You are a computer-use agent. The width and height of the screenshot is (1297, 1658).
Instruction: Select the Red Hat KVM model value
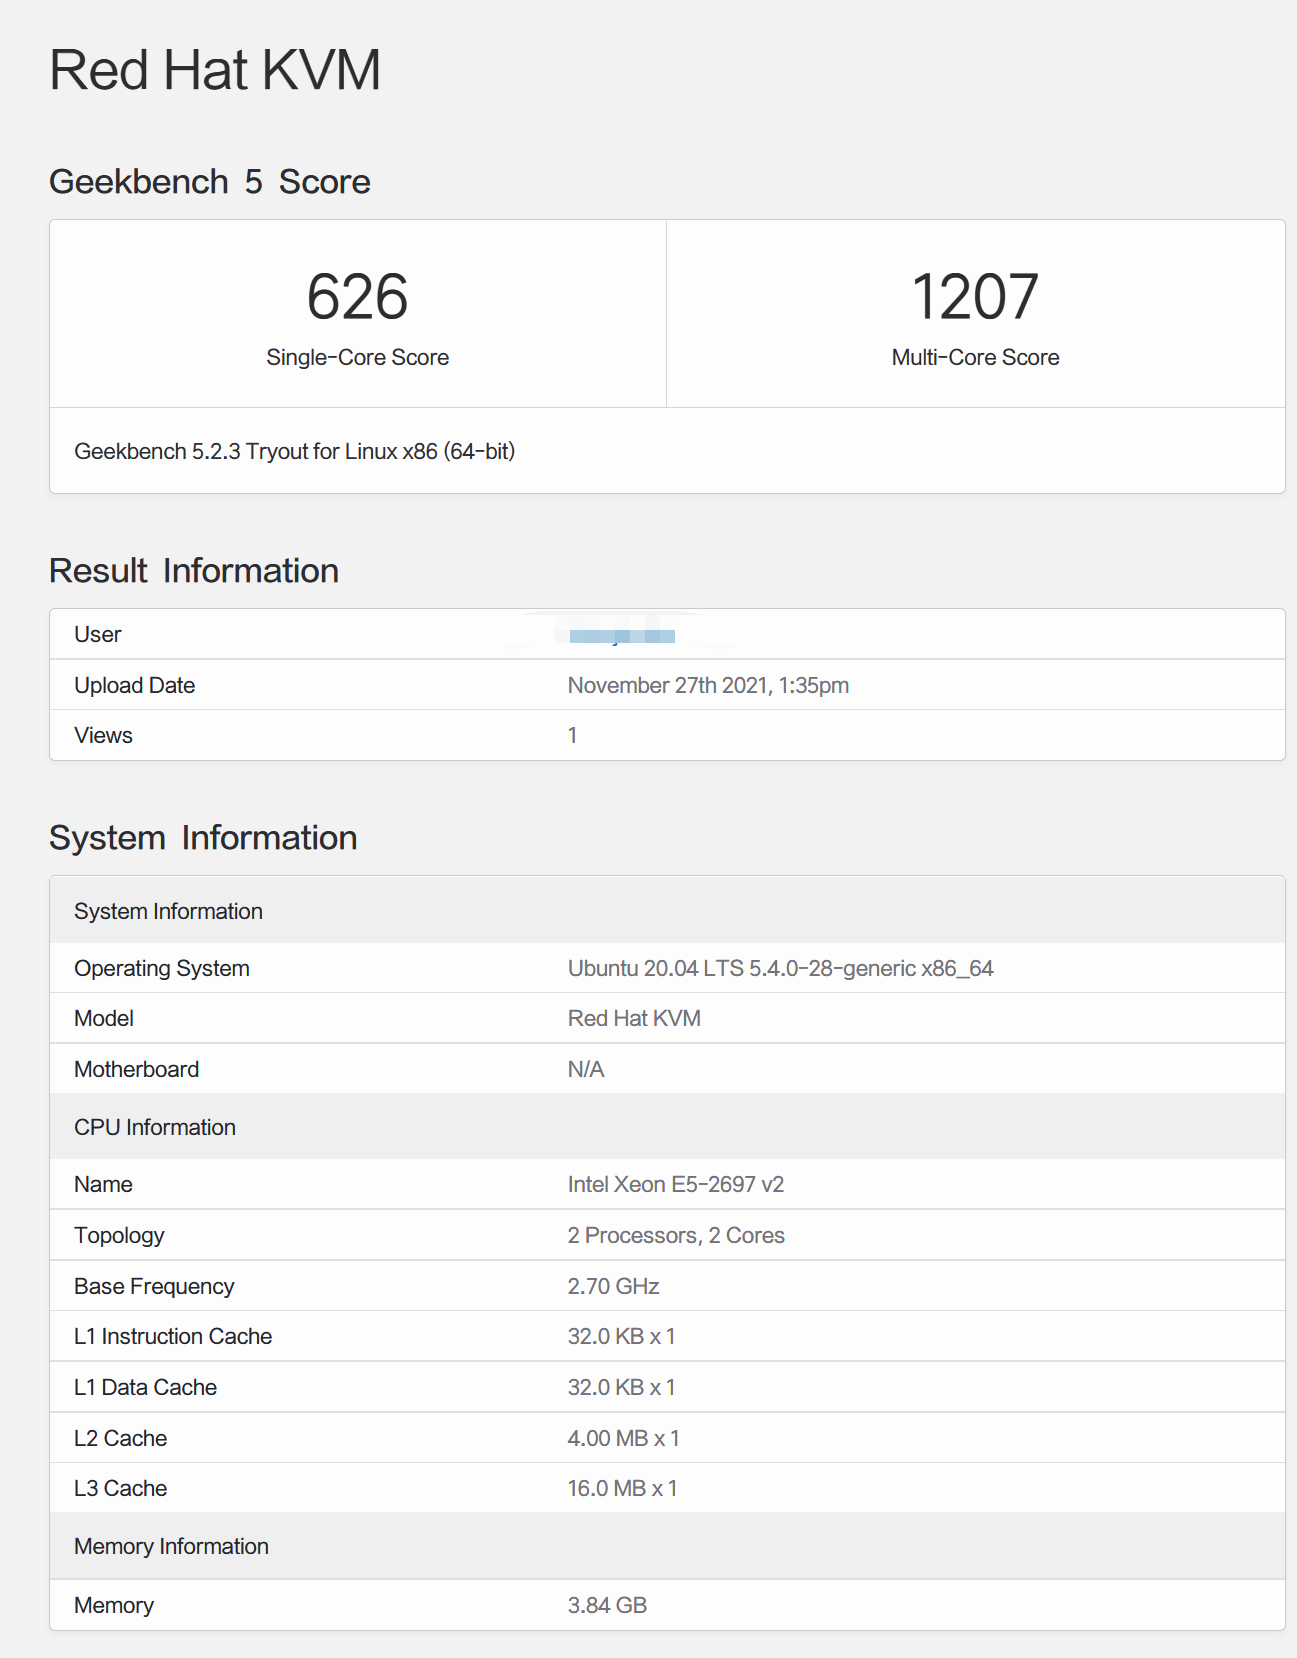tap(634, 1018)
